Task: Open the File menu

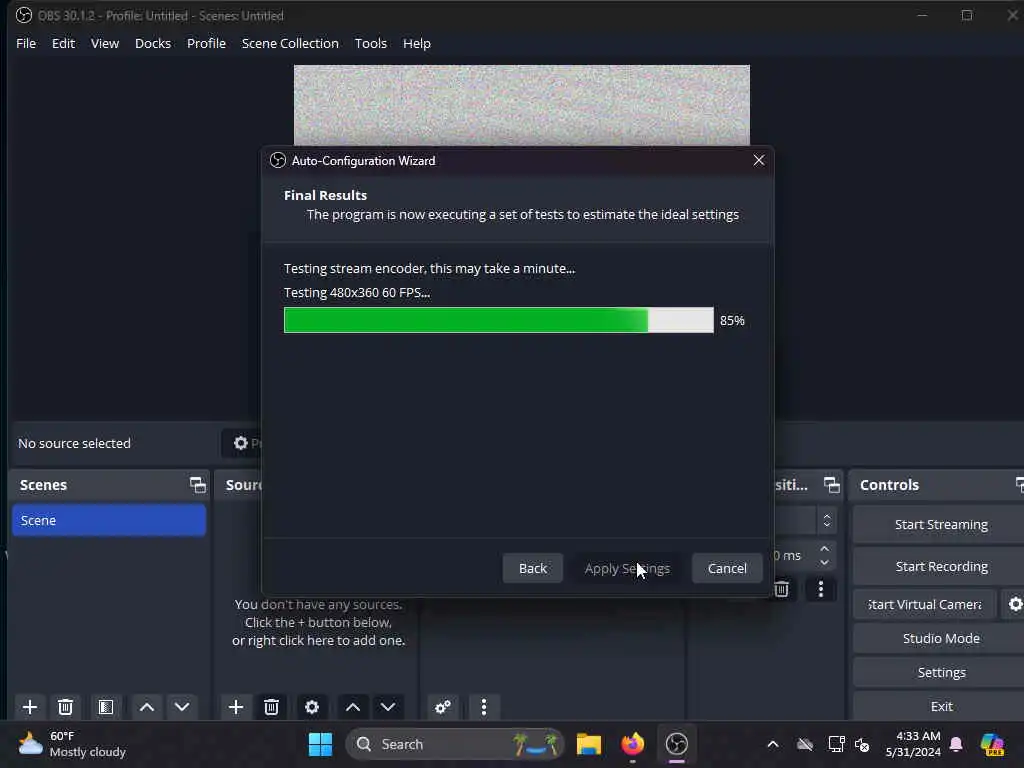Action: (26, 43)
